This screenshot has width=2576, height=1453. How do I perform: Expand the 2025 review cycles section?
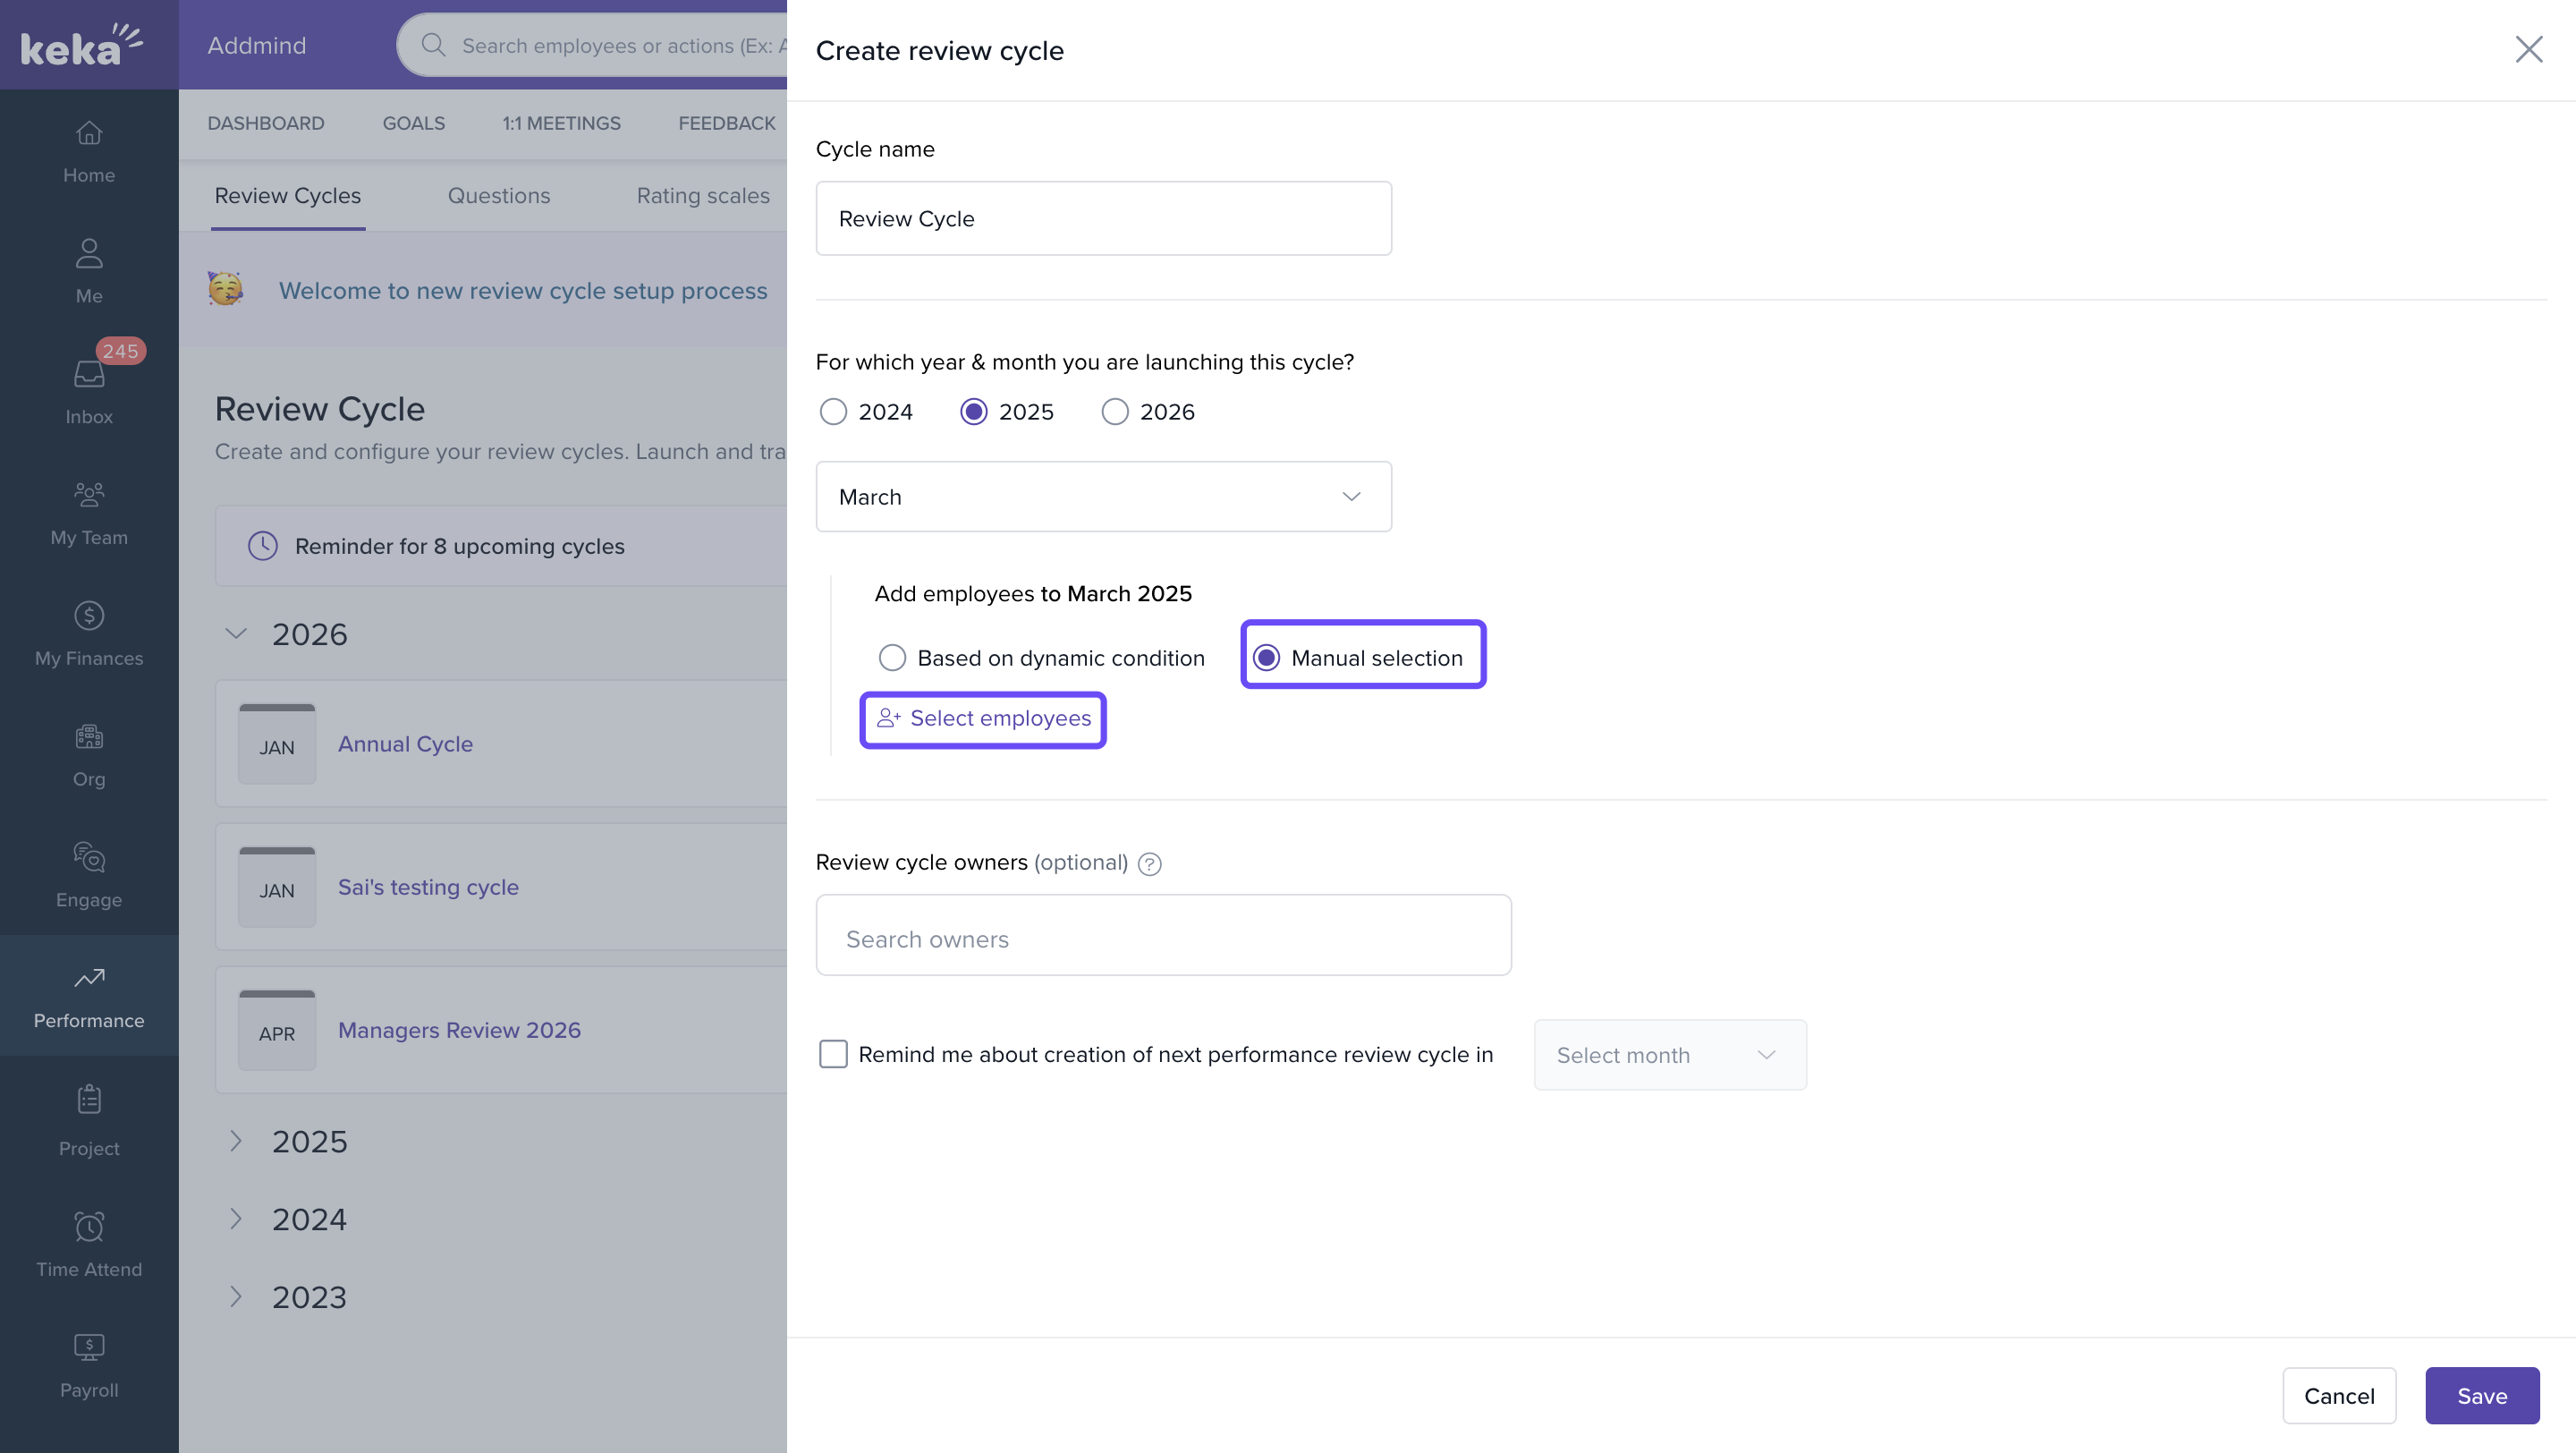click(x=236, y=1141)
